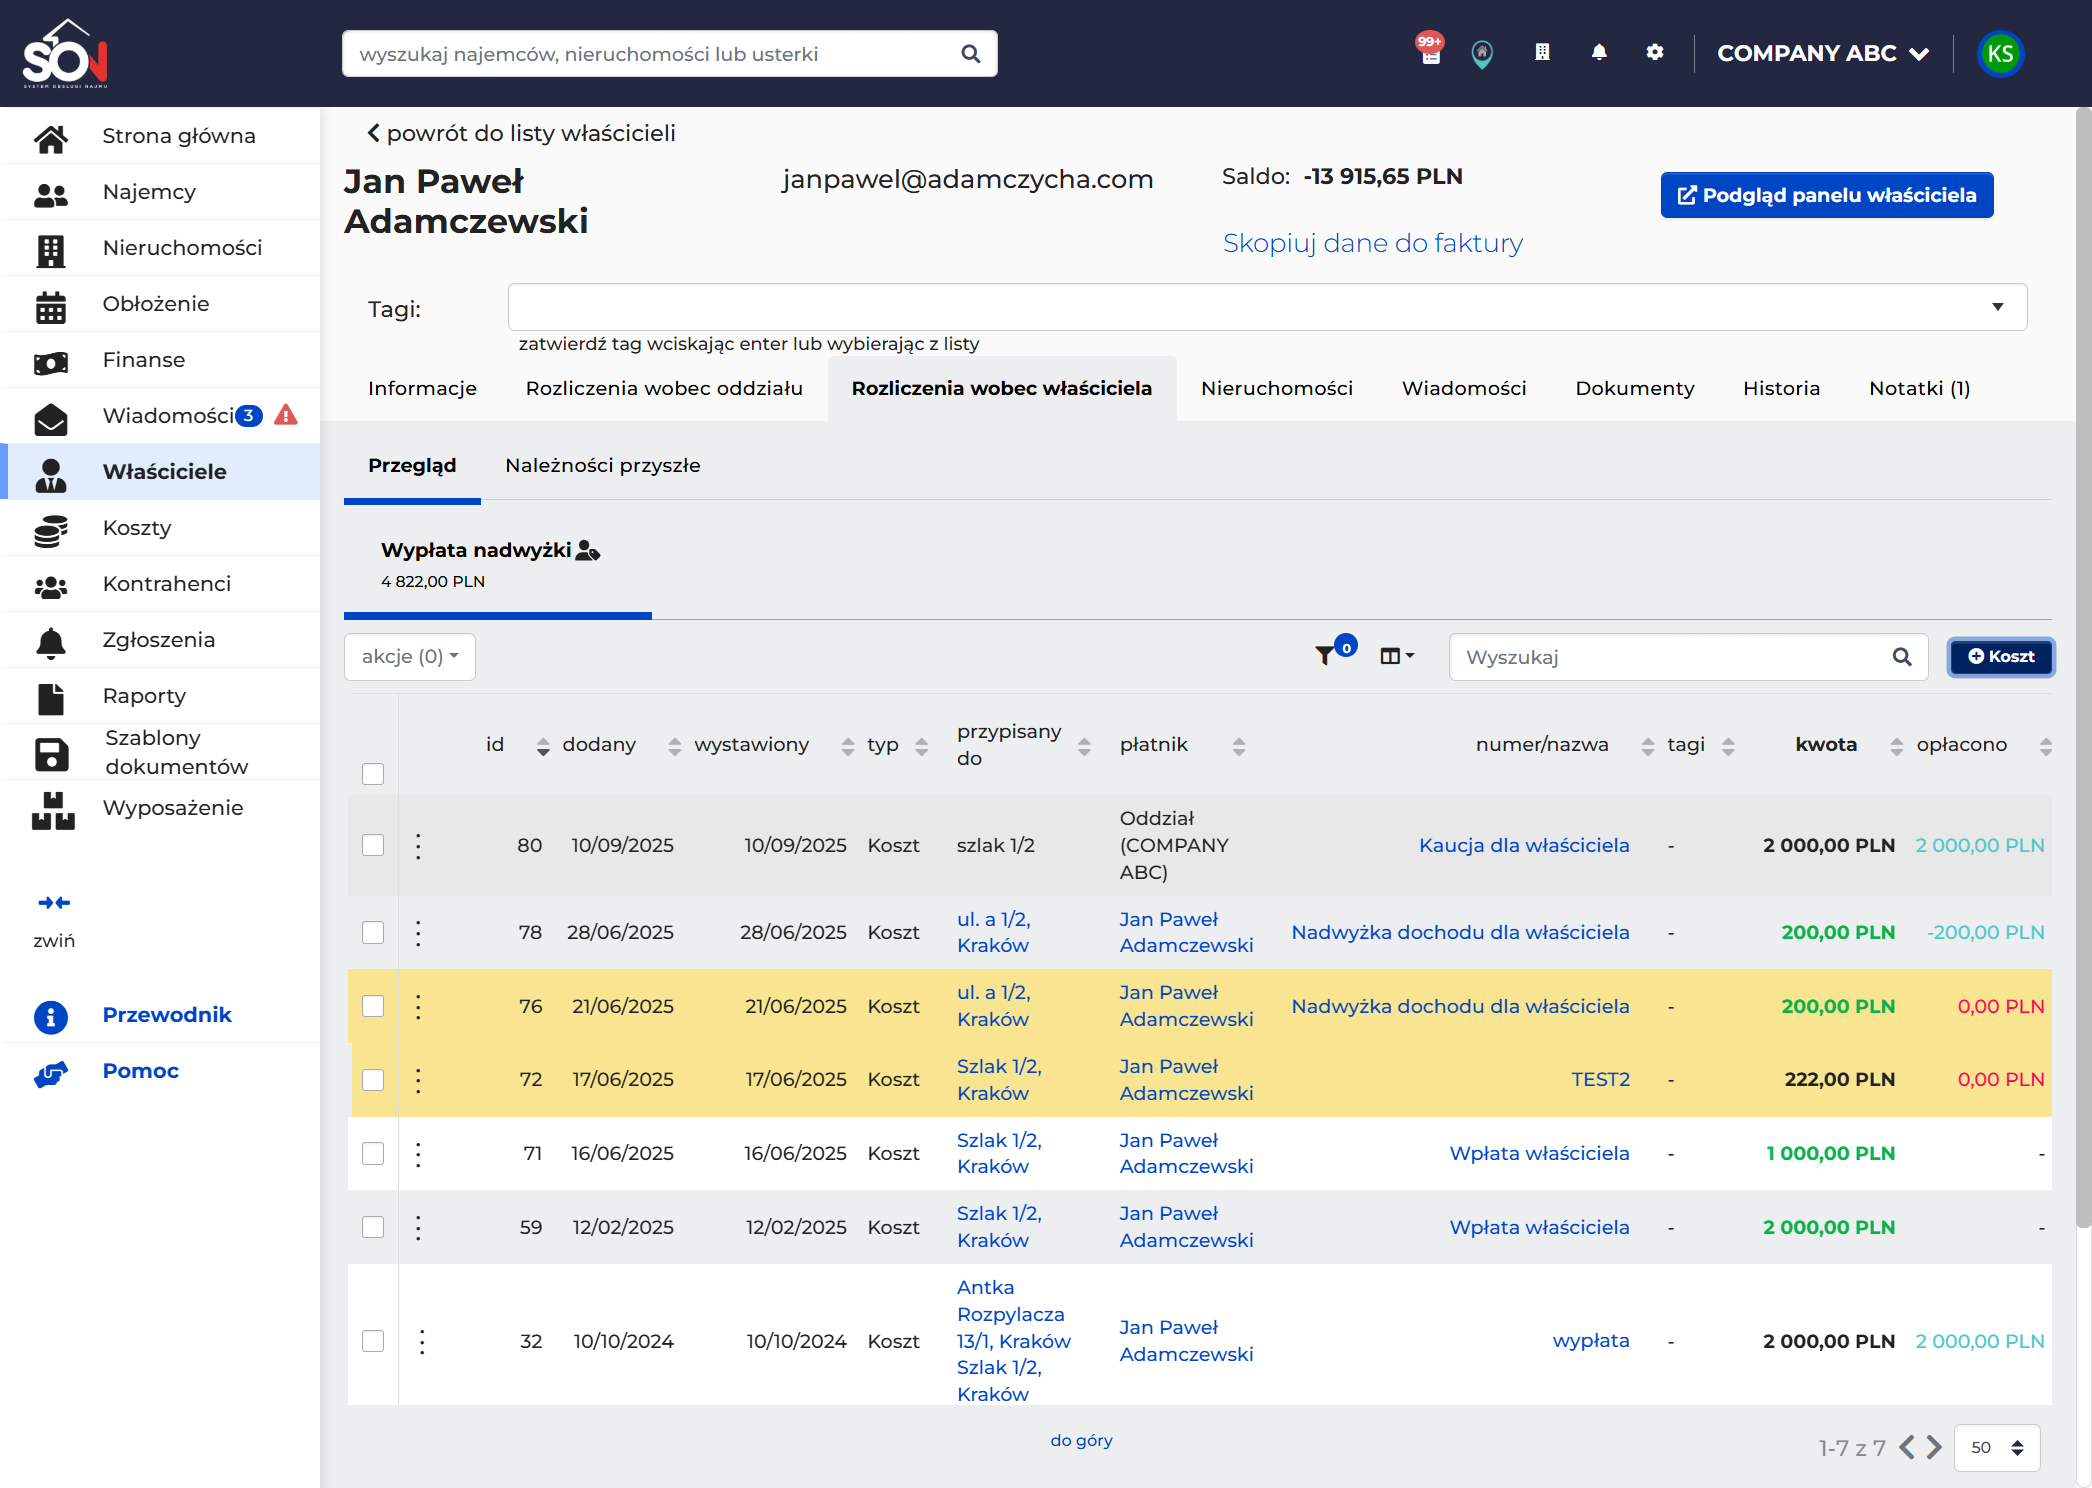Click the Podgląd panelu właściciela button

pos(1827,195)
